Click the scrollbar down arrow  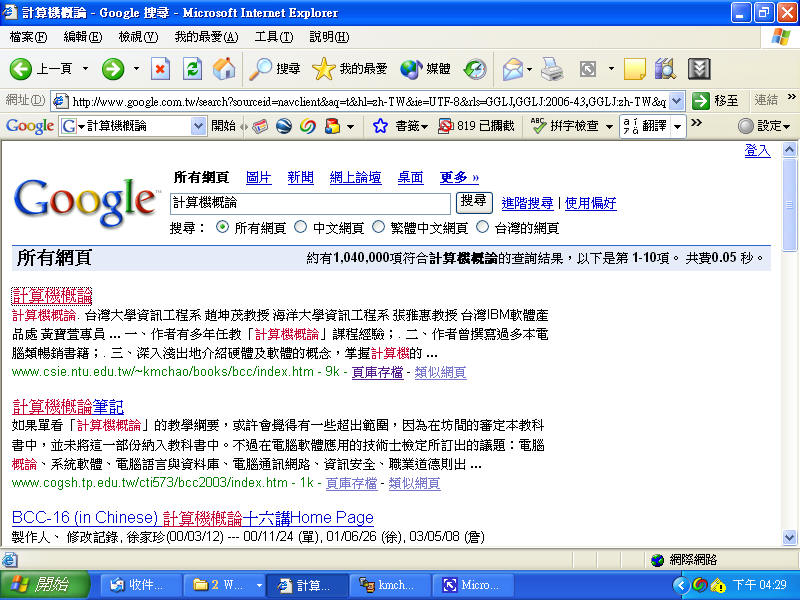[x=789, y=537]
